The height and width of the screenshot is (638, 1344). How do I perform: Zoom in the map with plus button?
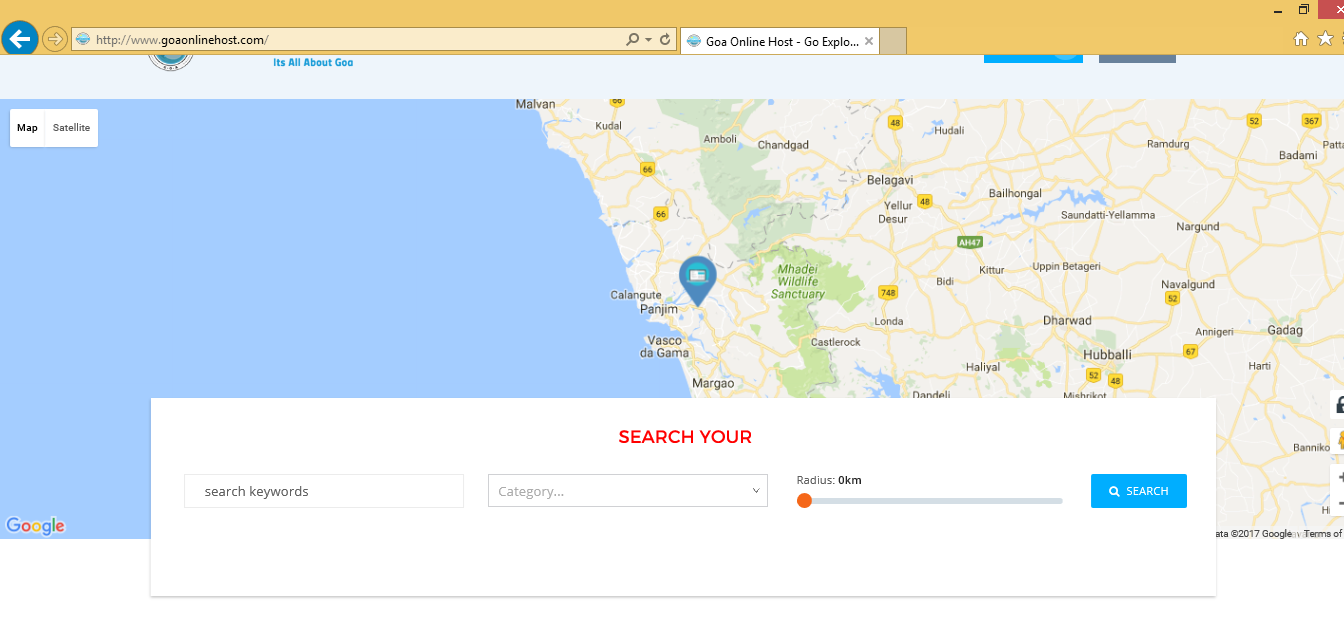1338,478
